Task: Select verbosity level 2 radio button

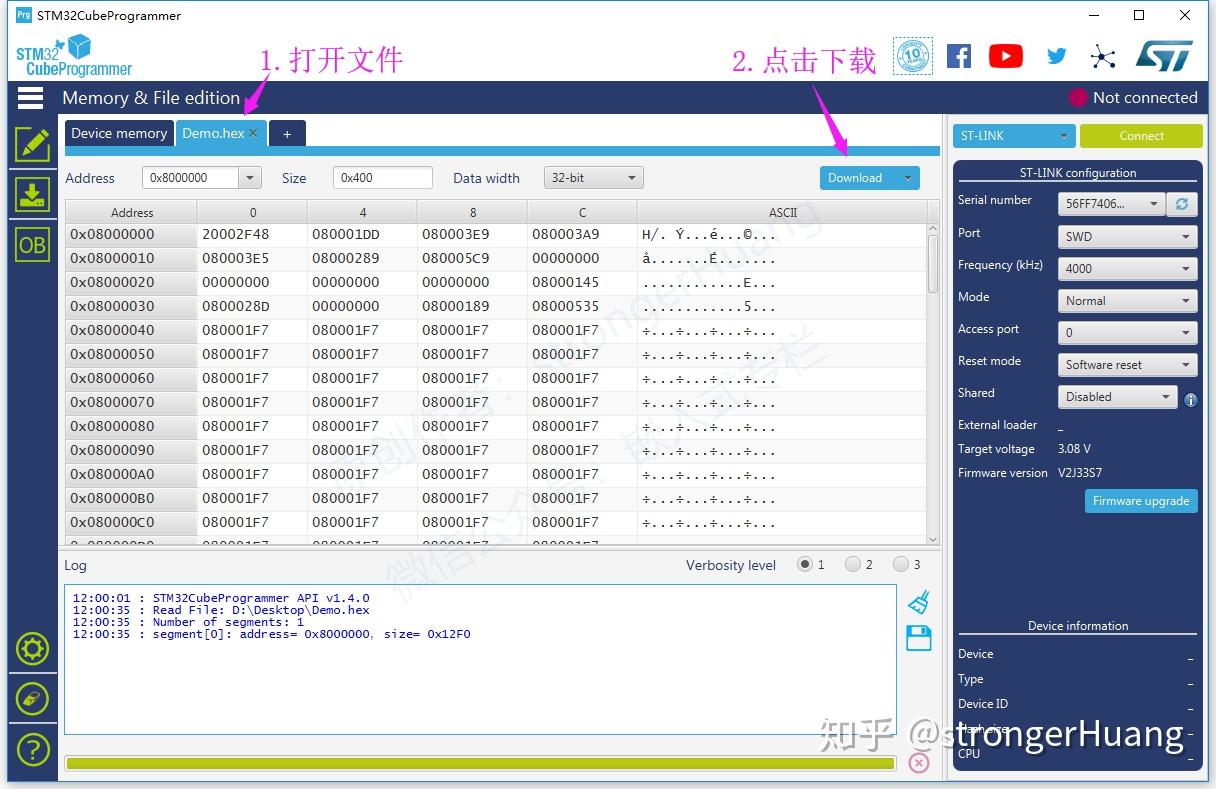Action: click(853, 564)
